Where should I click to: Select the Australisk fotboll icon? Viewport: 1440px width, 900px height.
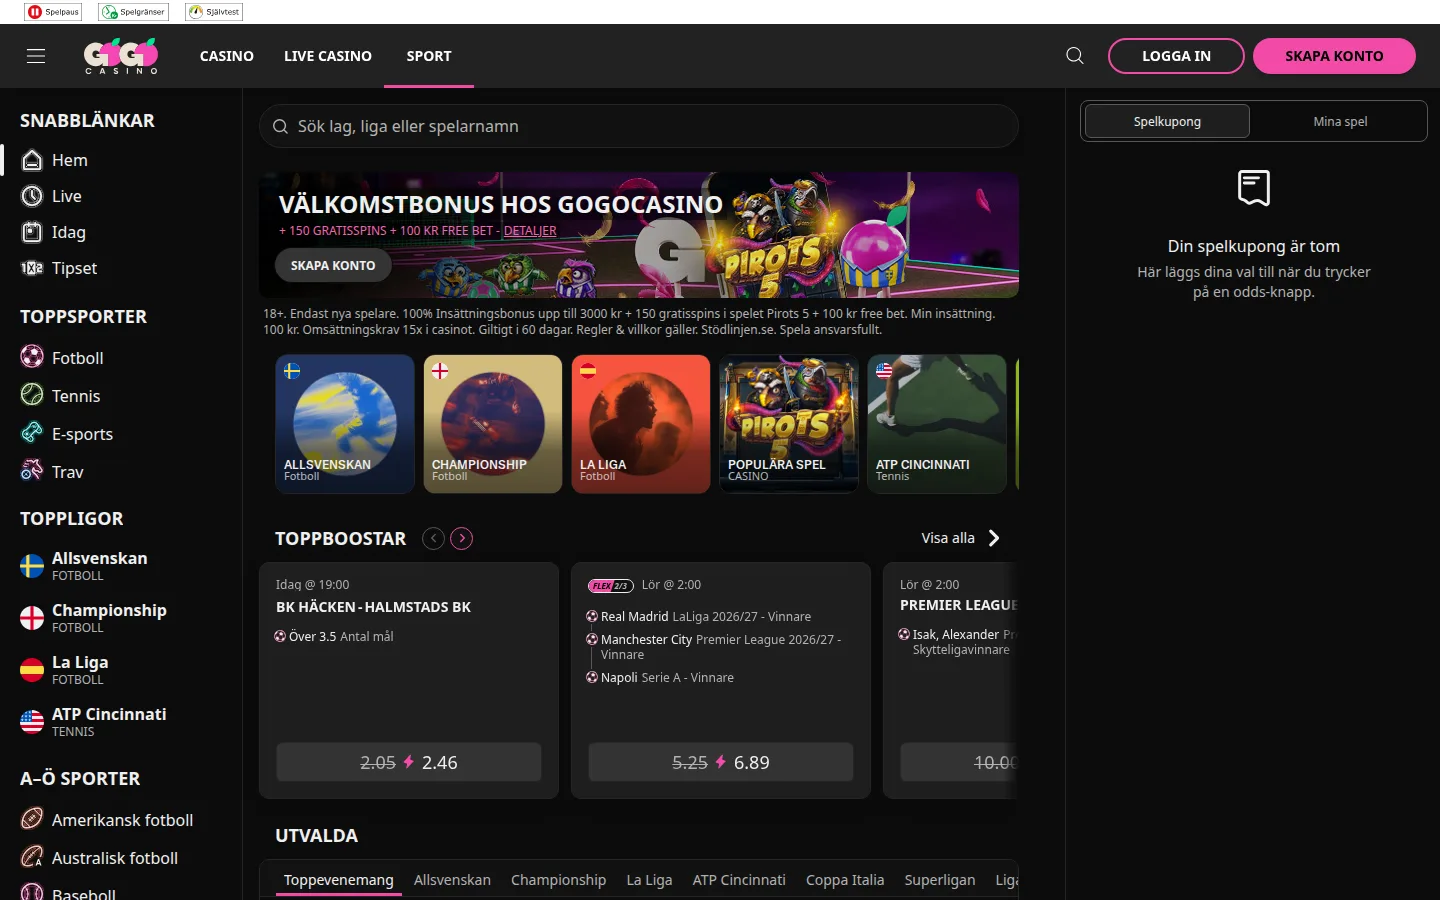click(x=32, y=857)
